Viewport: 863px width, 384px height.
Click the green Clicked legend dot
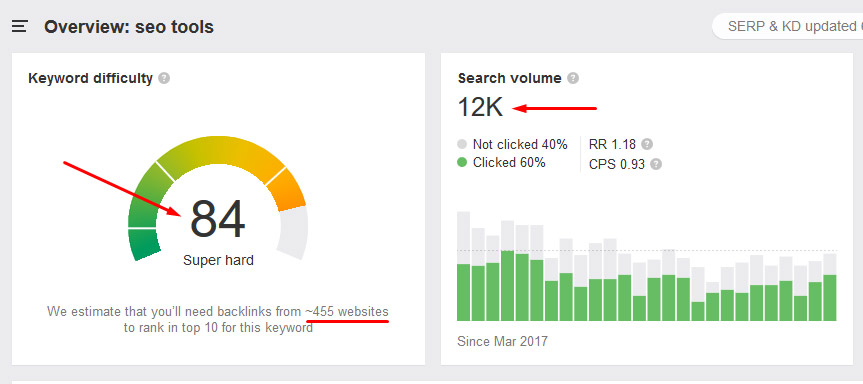[462, 162]
